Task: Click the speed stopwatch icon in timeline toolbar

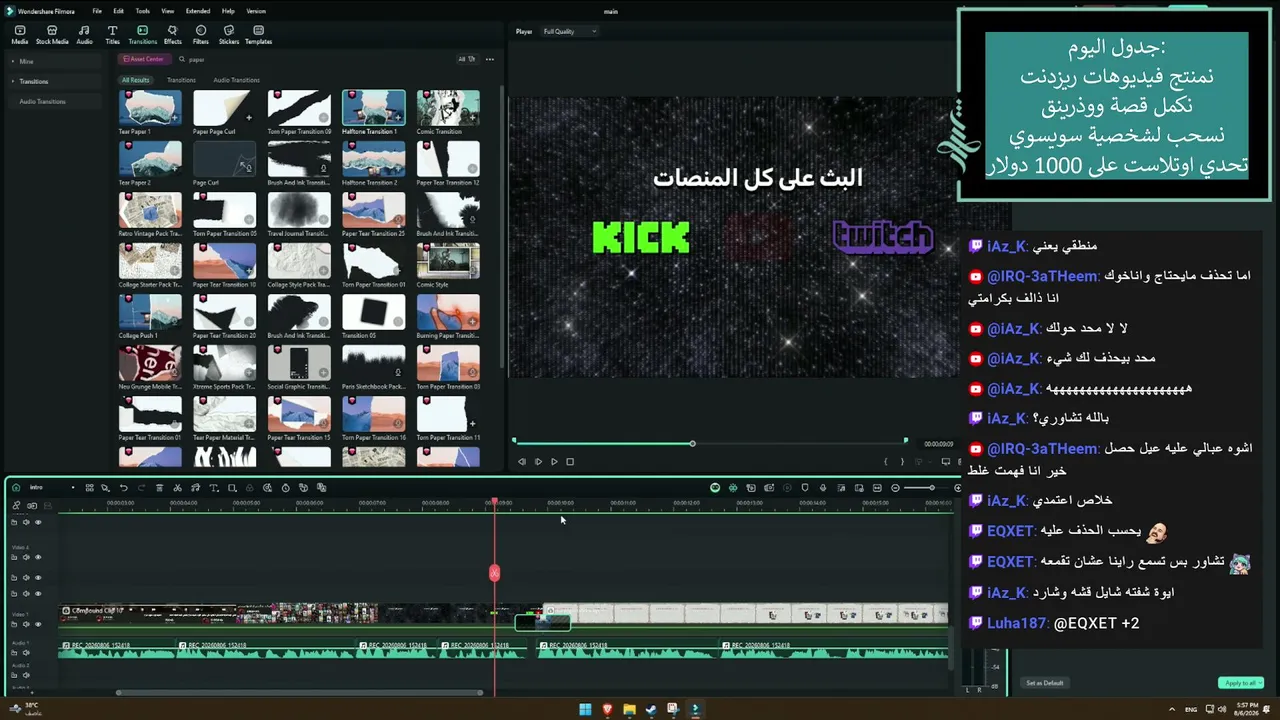Action: 285,488
